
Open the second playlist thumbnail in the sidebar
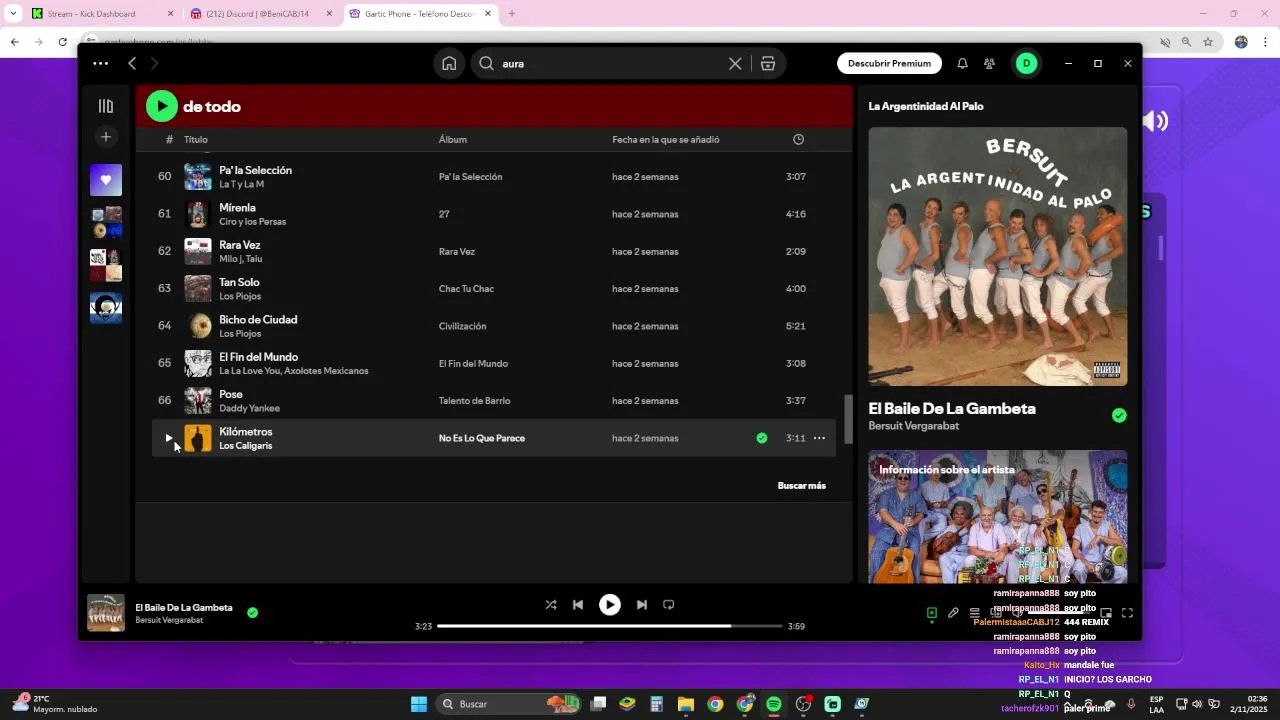106,222
